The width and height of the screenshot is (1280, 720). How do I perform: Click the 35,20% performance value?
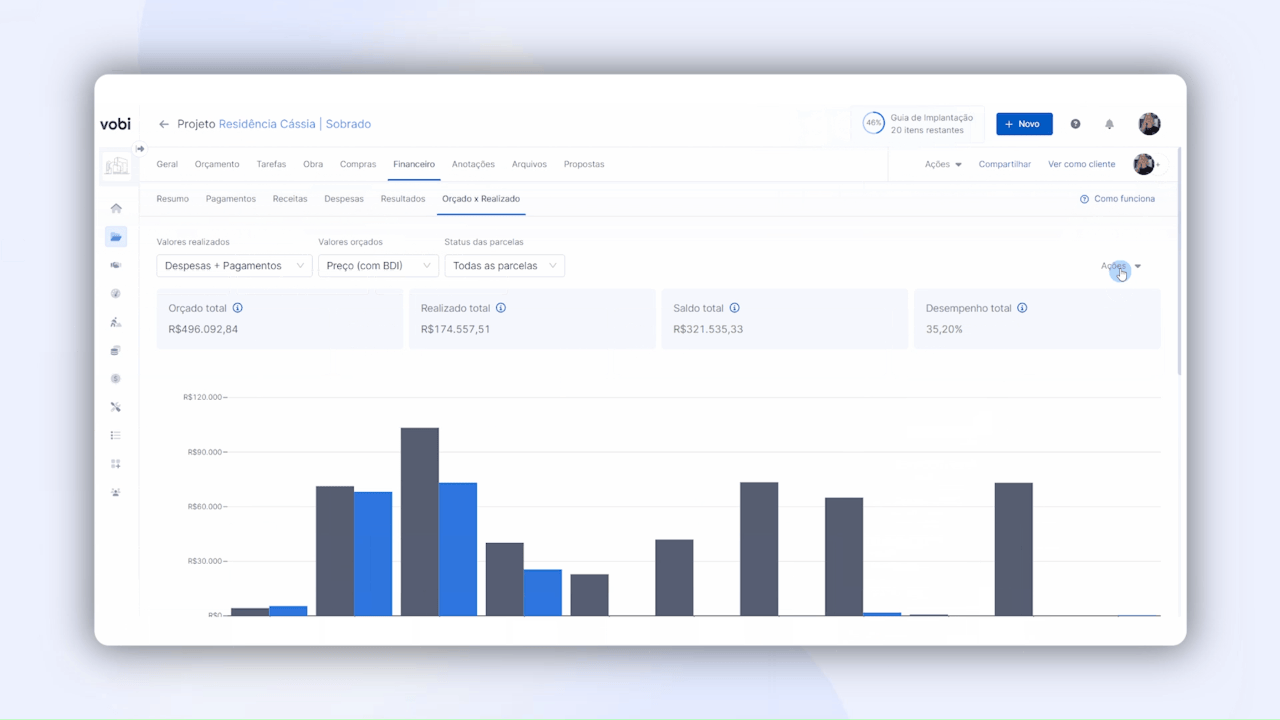[x=944, y=329]
